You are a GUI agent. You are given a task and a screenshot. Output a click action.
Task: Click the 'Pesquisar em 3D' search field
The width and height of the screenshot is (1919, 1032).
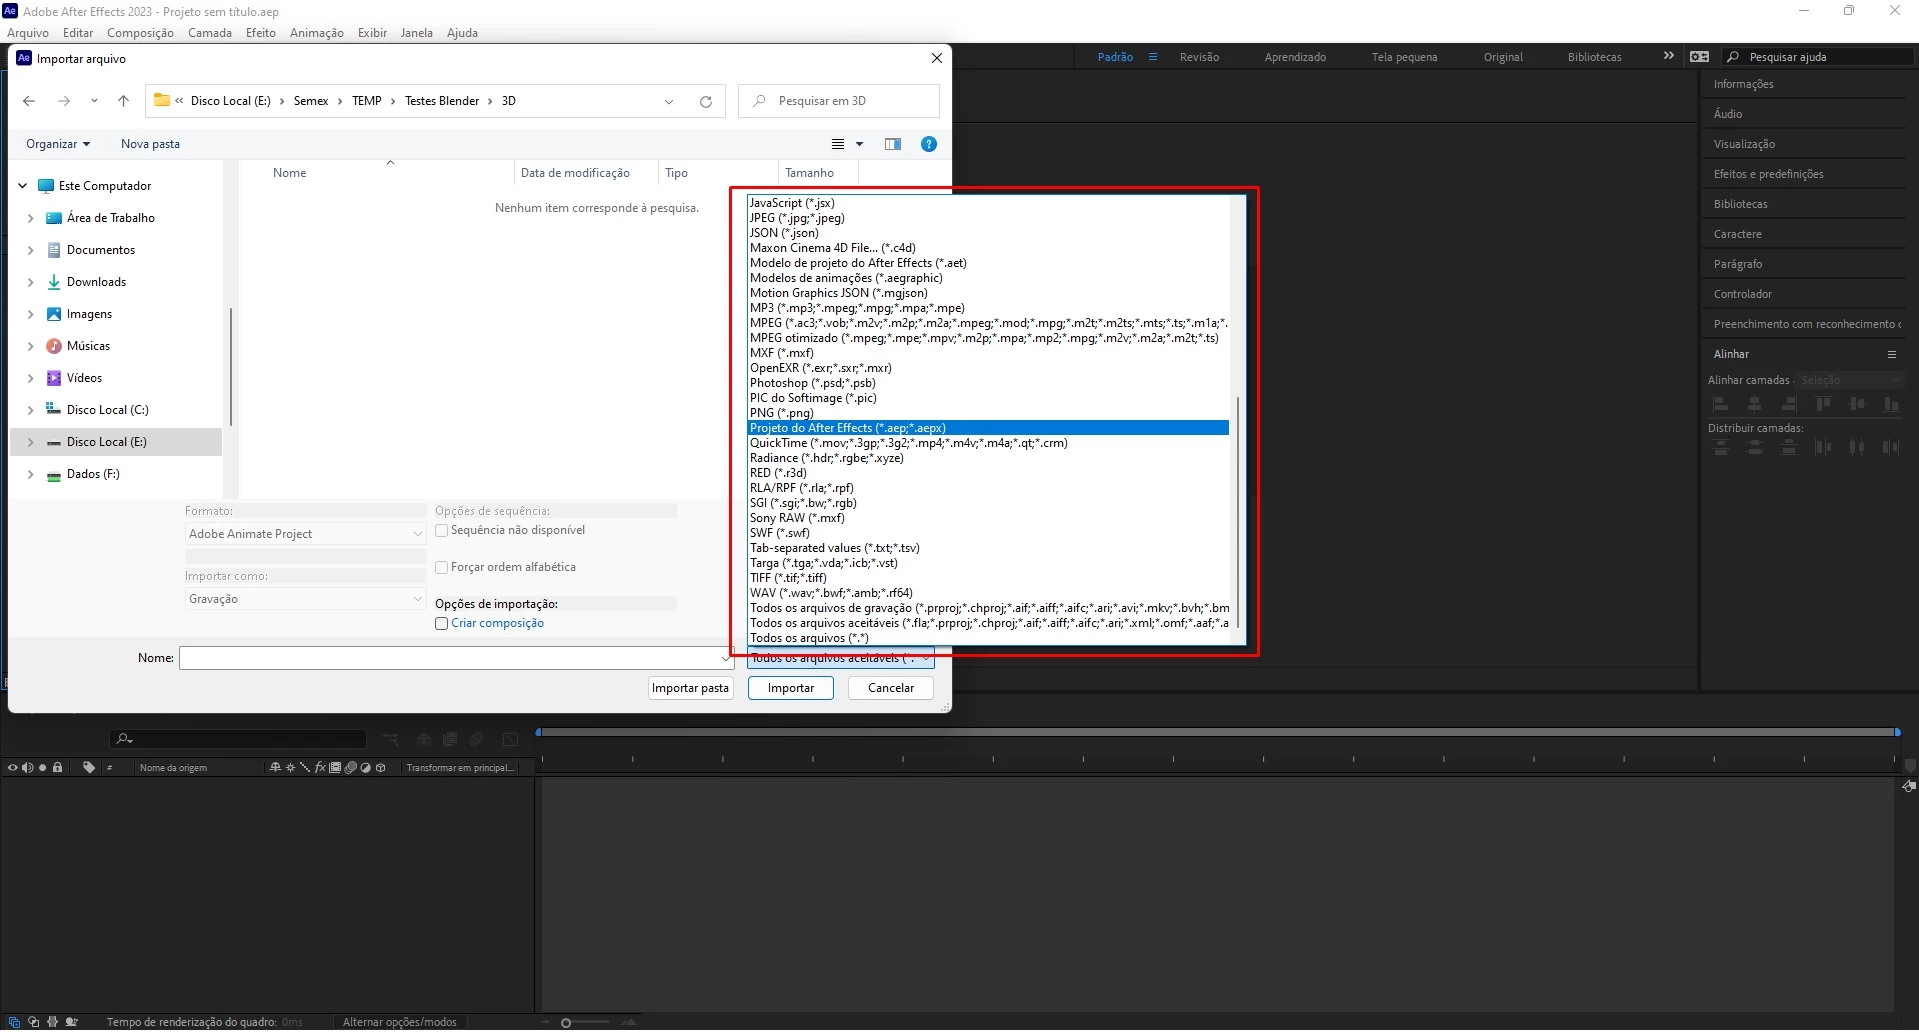tap(839, 101)
